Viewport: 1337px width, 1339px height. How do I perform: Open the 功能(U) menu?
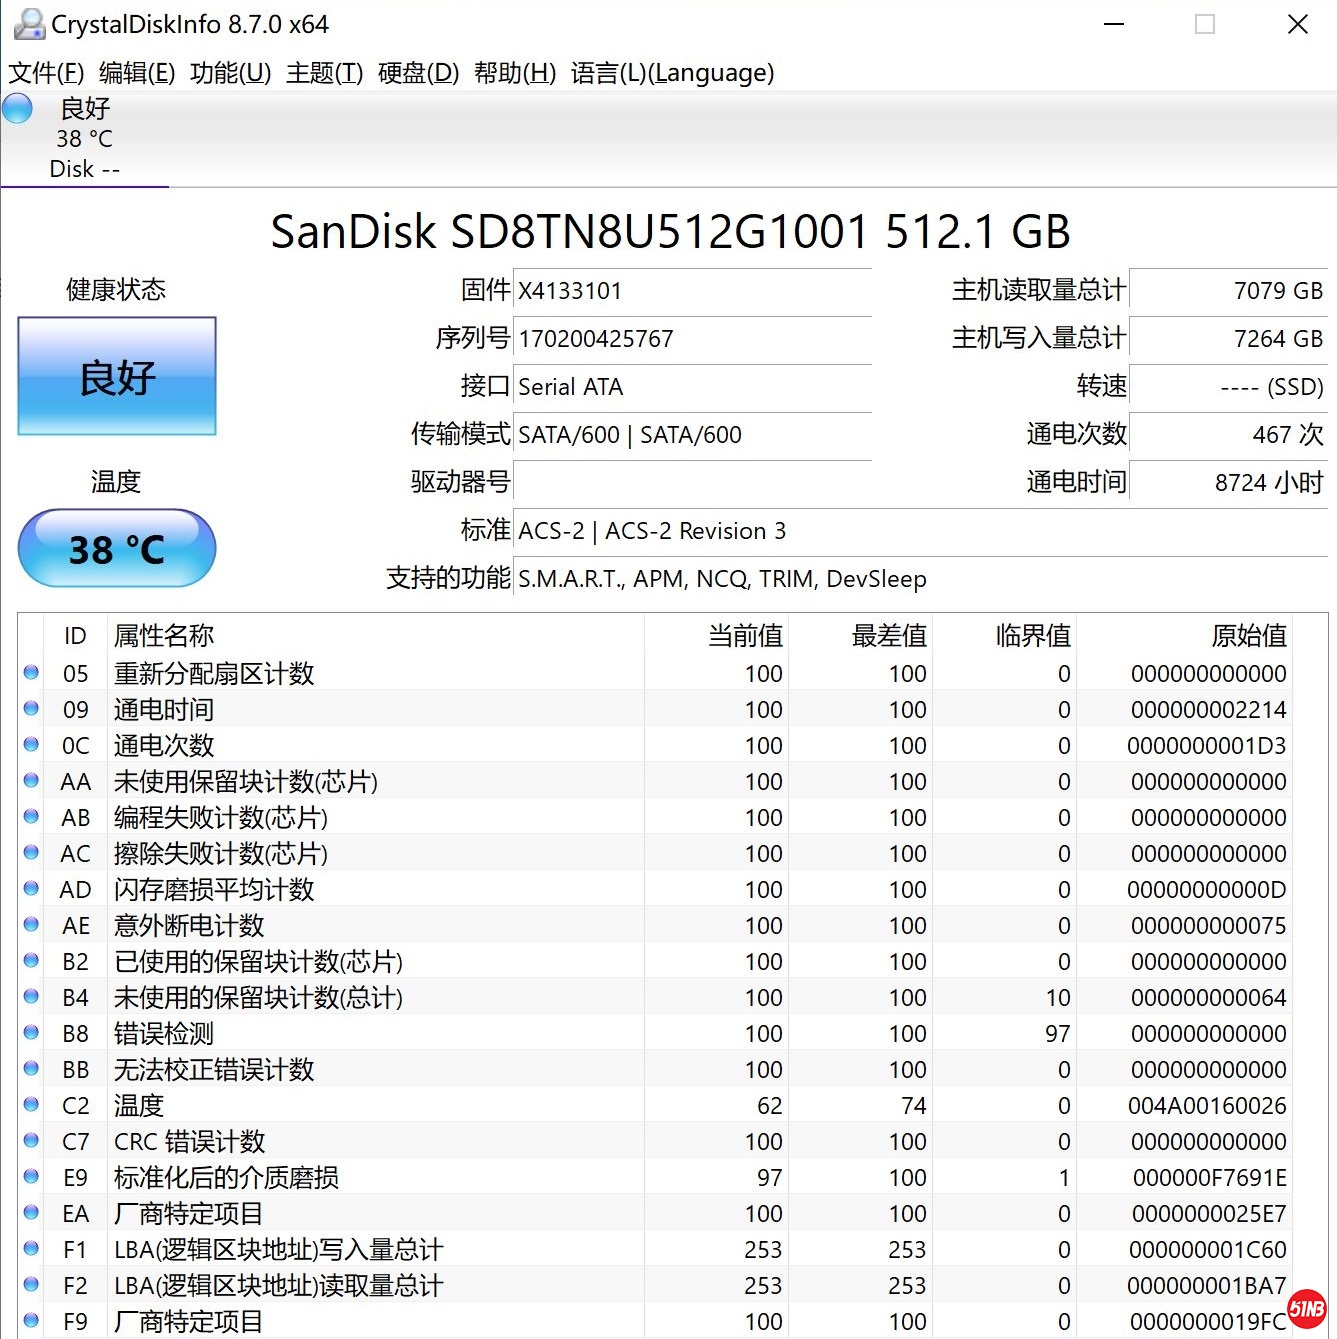pyautogui.click(x=230, y=73)
